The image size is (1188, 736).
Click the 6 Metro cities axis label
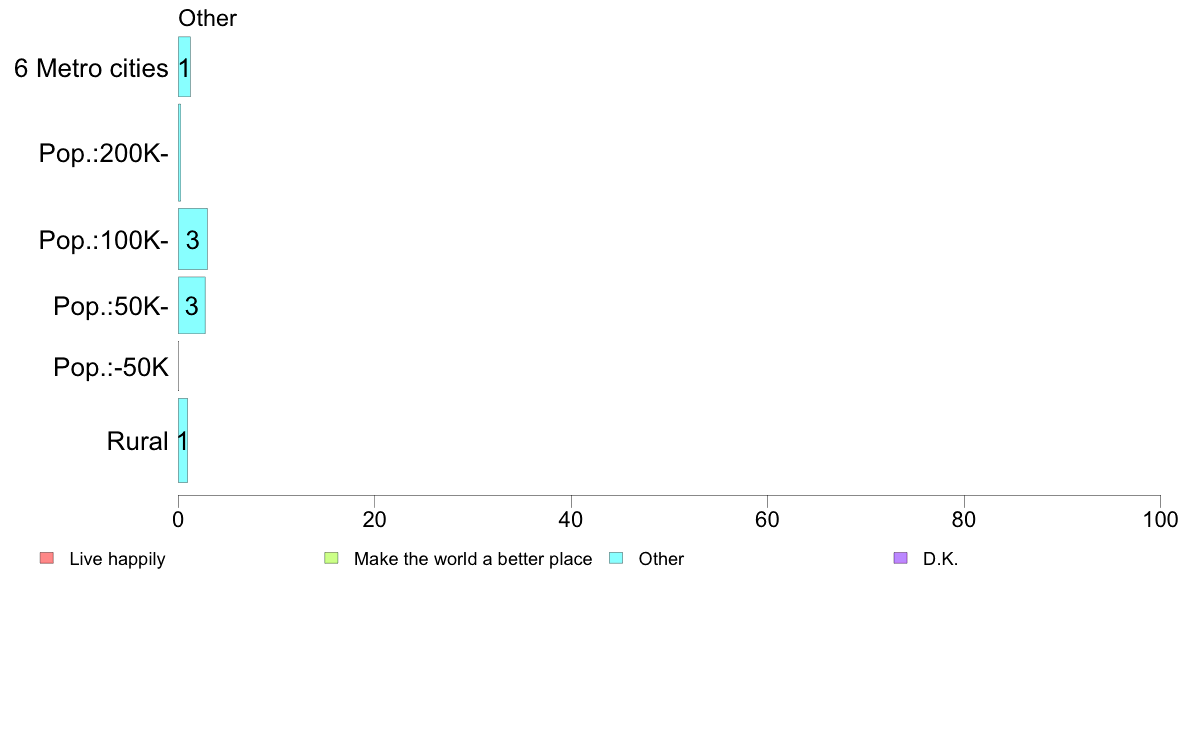(x=91, y=68)
